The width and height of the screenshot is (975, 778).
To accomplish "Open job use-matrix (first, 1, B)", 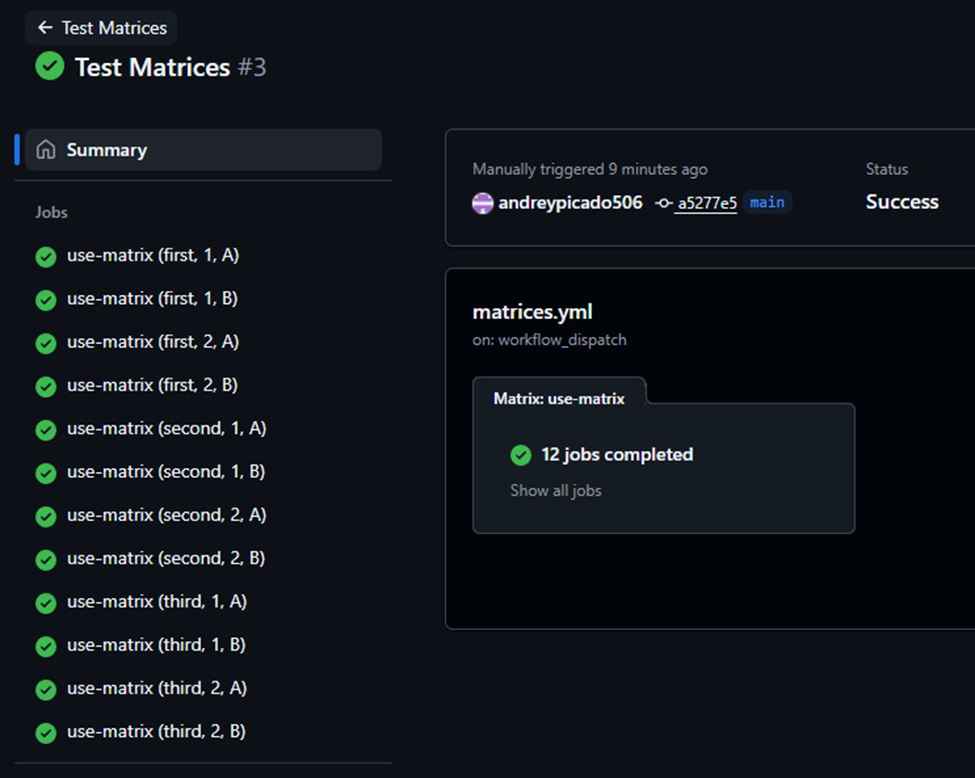I will pyautogui.click(x=152, y=299).
